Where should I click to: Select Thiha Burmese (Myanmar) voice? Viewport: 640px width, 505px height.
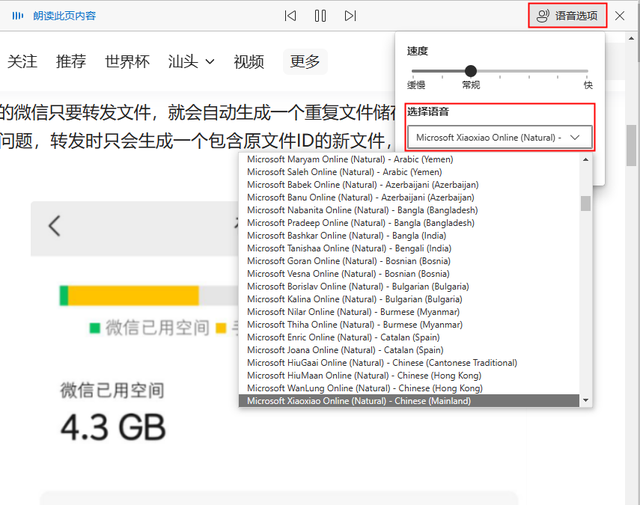pyautogui.click(x=409, y=325)
